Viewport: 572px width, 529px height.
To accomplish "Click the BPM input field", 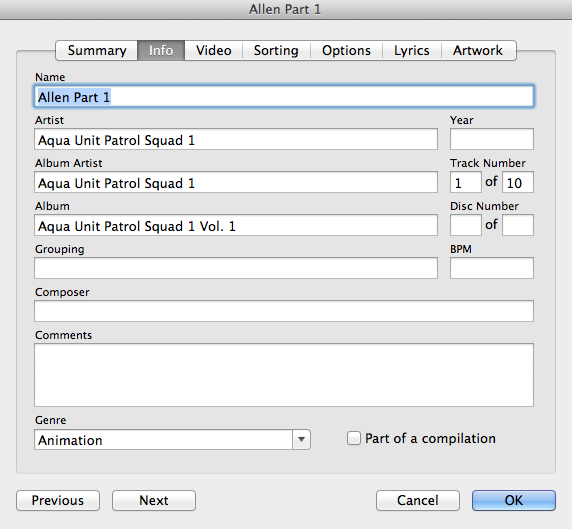I will click(x=492, y=268).
